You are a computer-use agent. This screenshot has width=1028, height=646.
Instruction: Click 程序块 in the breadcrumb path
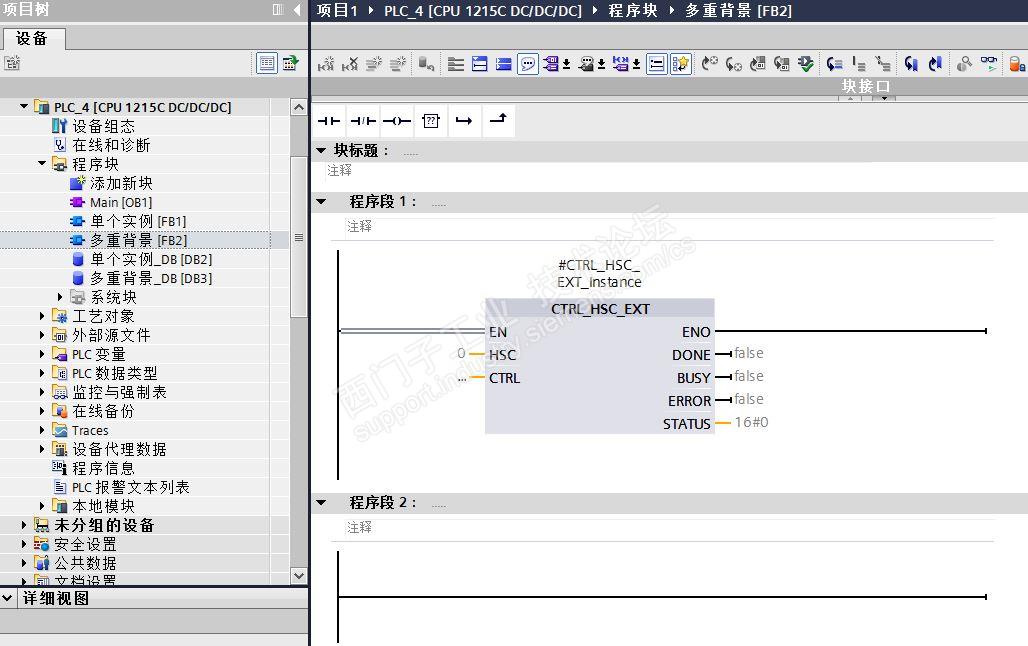click(633, 10)
